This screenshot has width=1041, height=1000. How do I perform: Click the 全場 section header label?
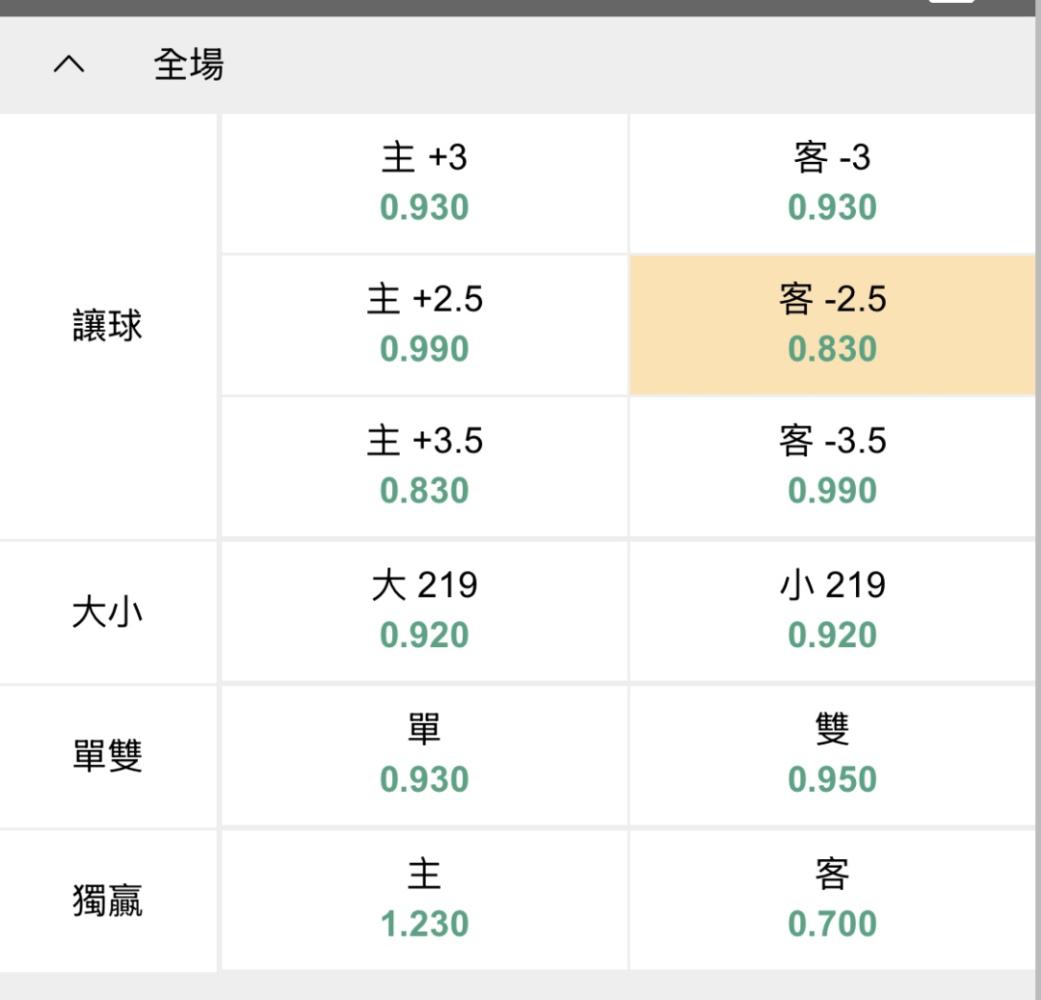pos(188,66)
